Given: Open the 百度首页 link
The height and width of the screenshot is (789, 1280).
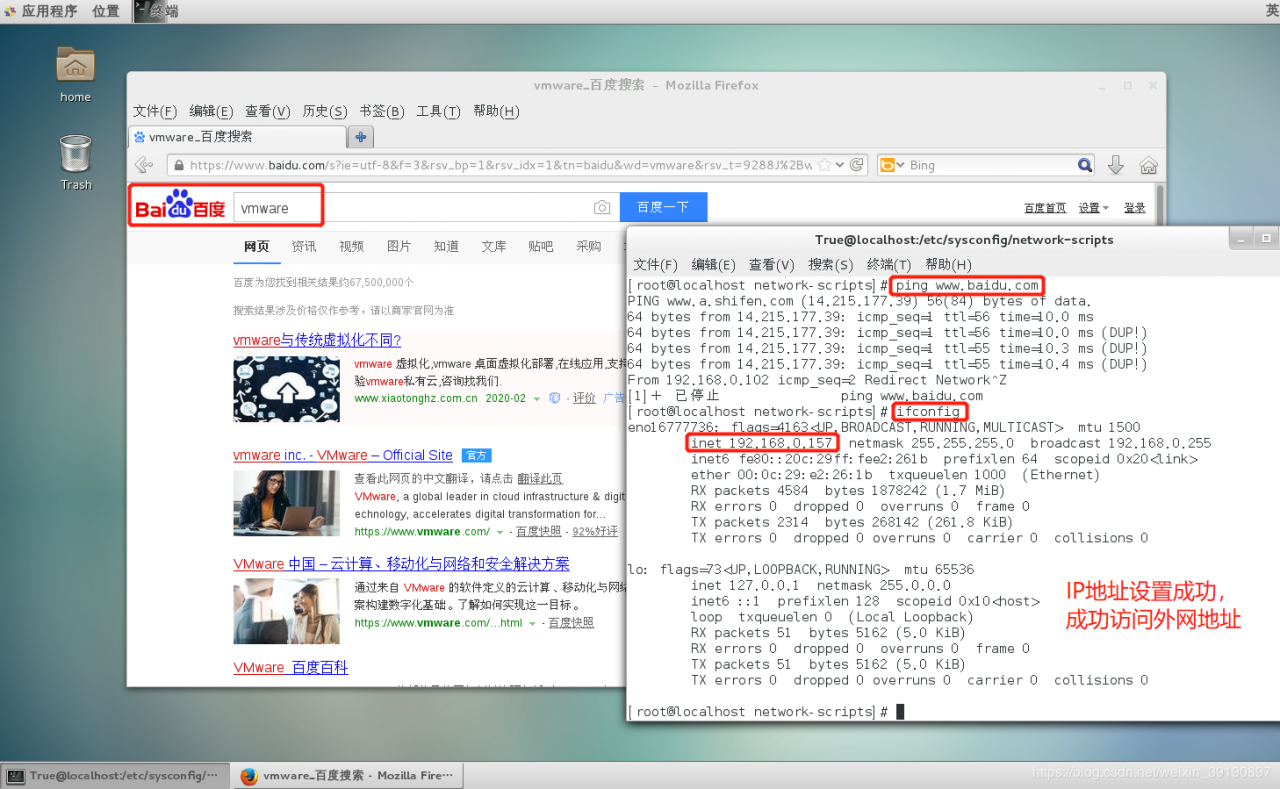Looking at the screenshot, I should coord(1045,208).
